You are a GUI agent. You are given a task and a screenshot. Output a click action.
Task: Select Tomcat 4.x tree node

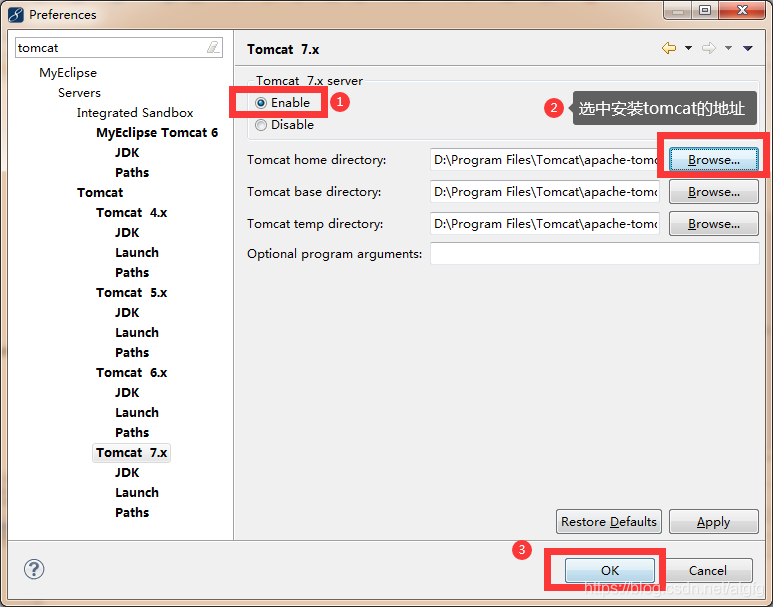pyautogui.click(x=132, y=213)
